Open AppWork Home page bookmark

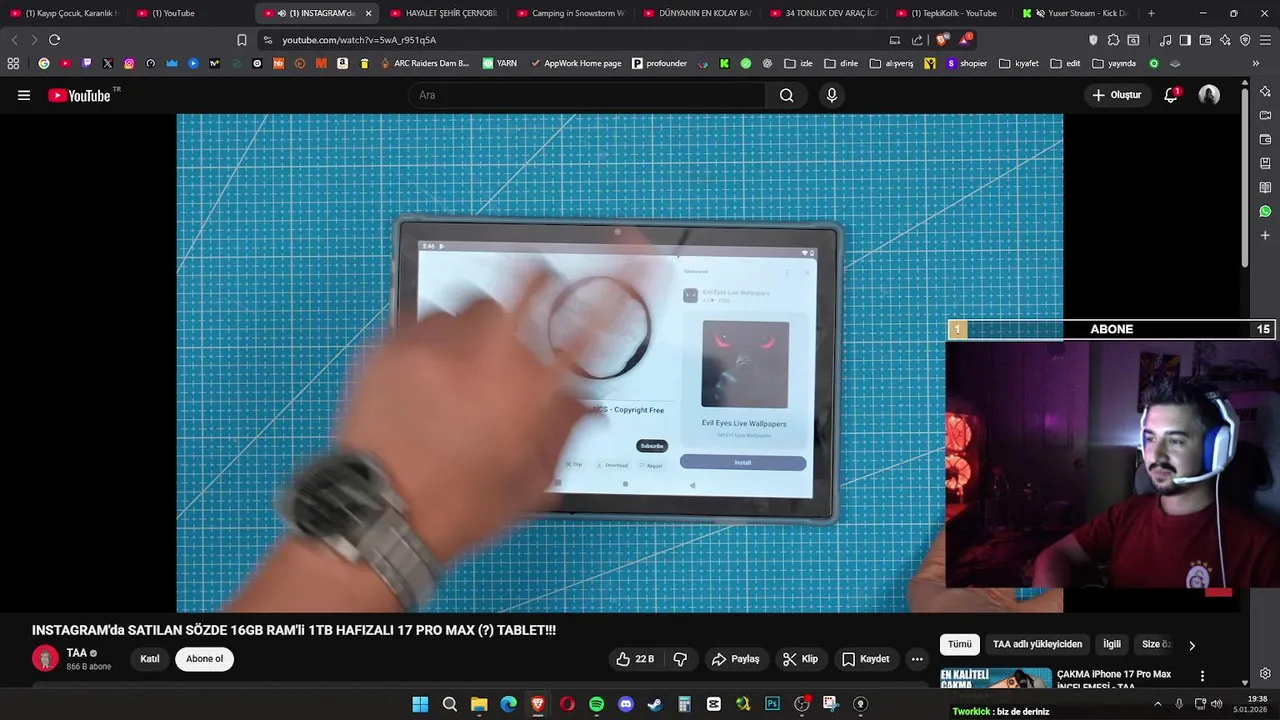[x=575, y=63]
